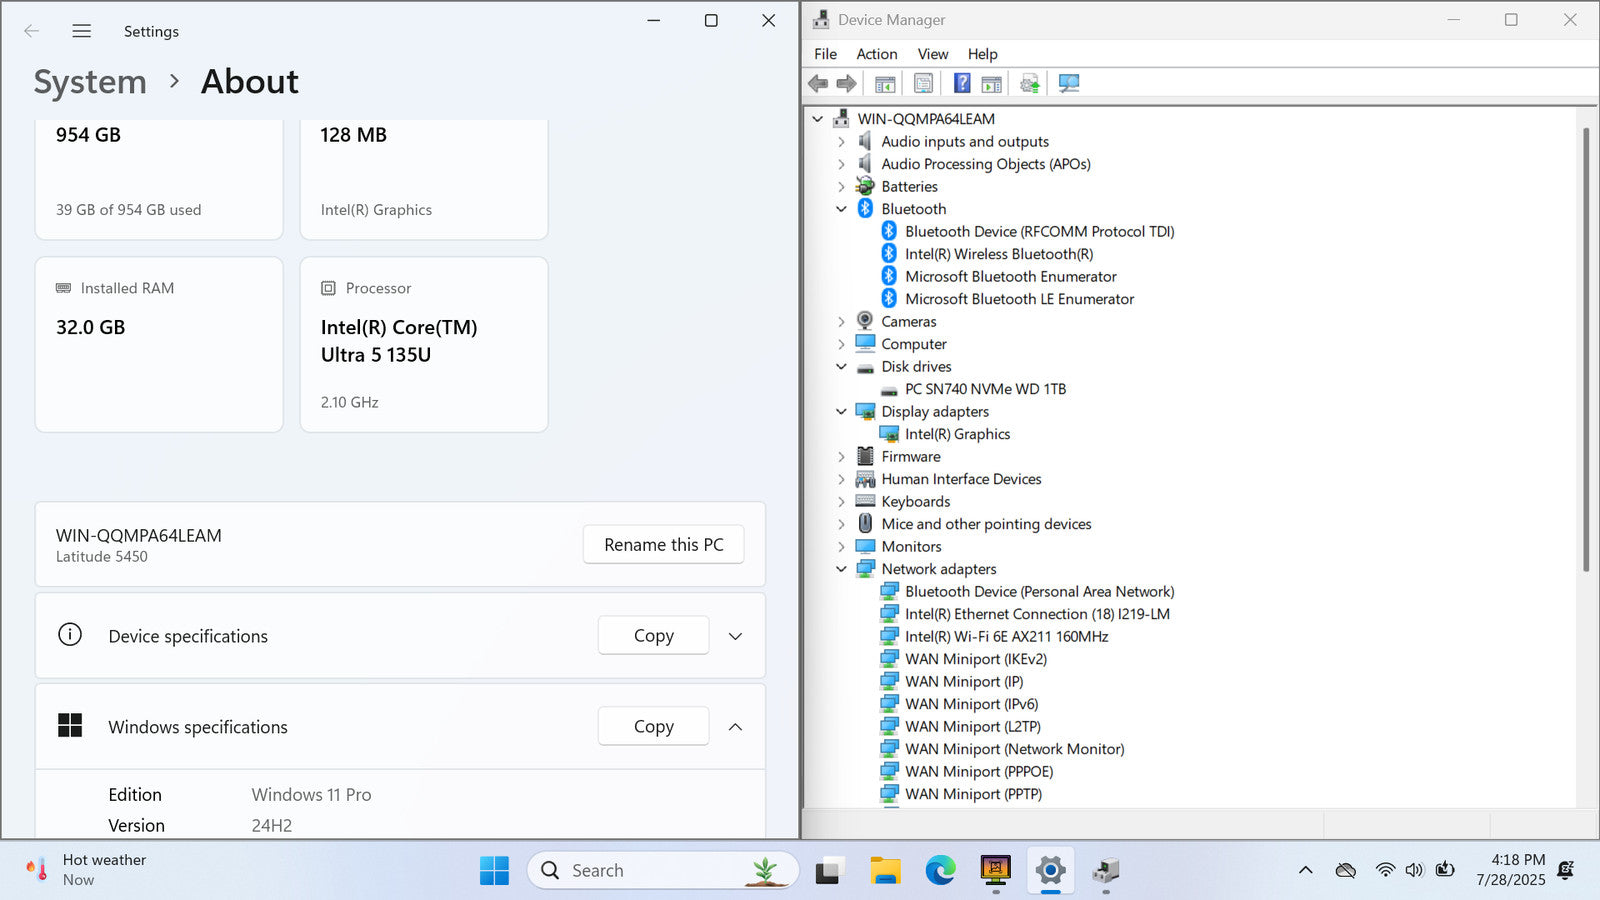Expand the Monitors device category

pyautogui.click(x=841, y=547)
